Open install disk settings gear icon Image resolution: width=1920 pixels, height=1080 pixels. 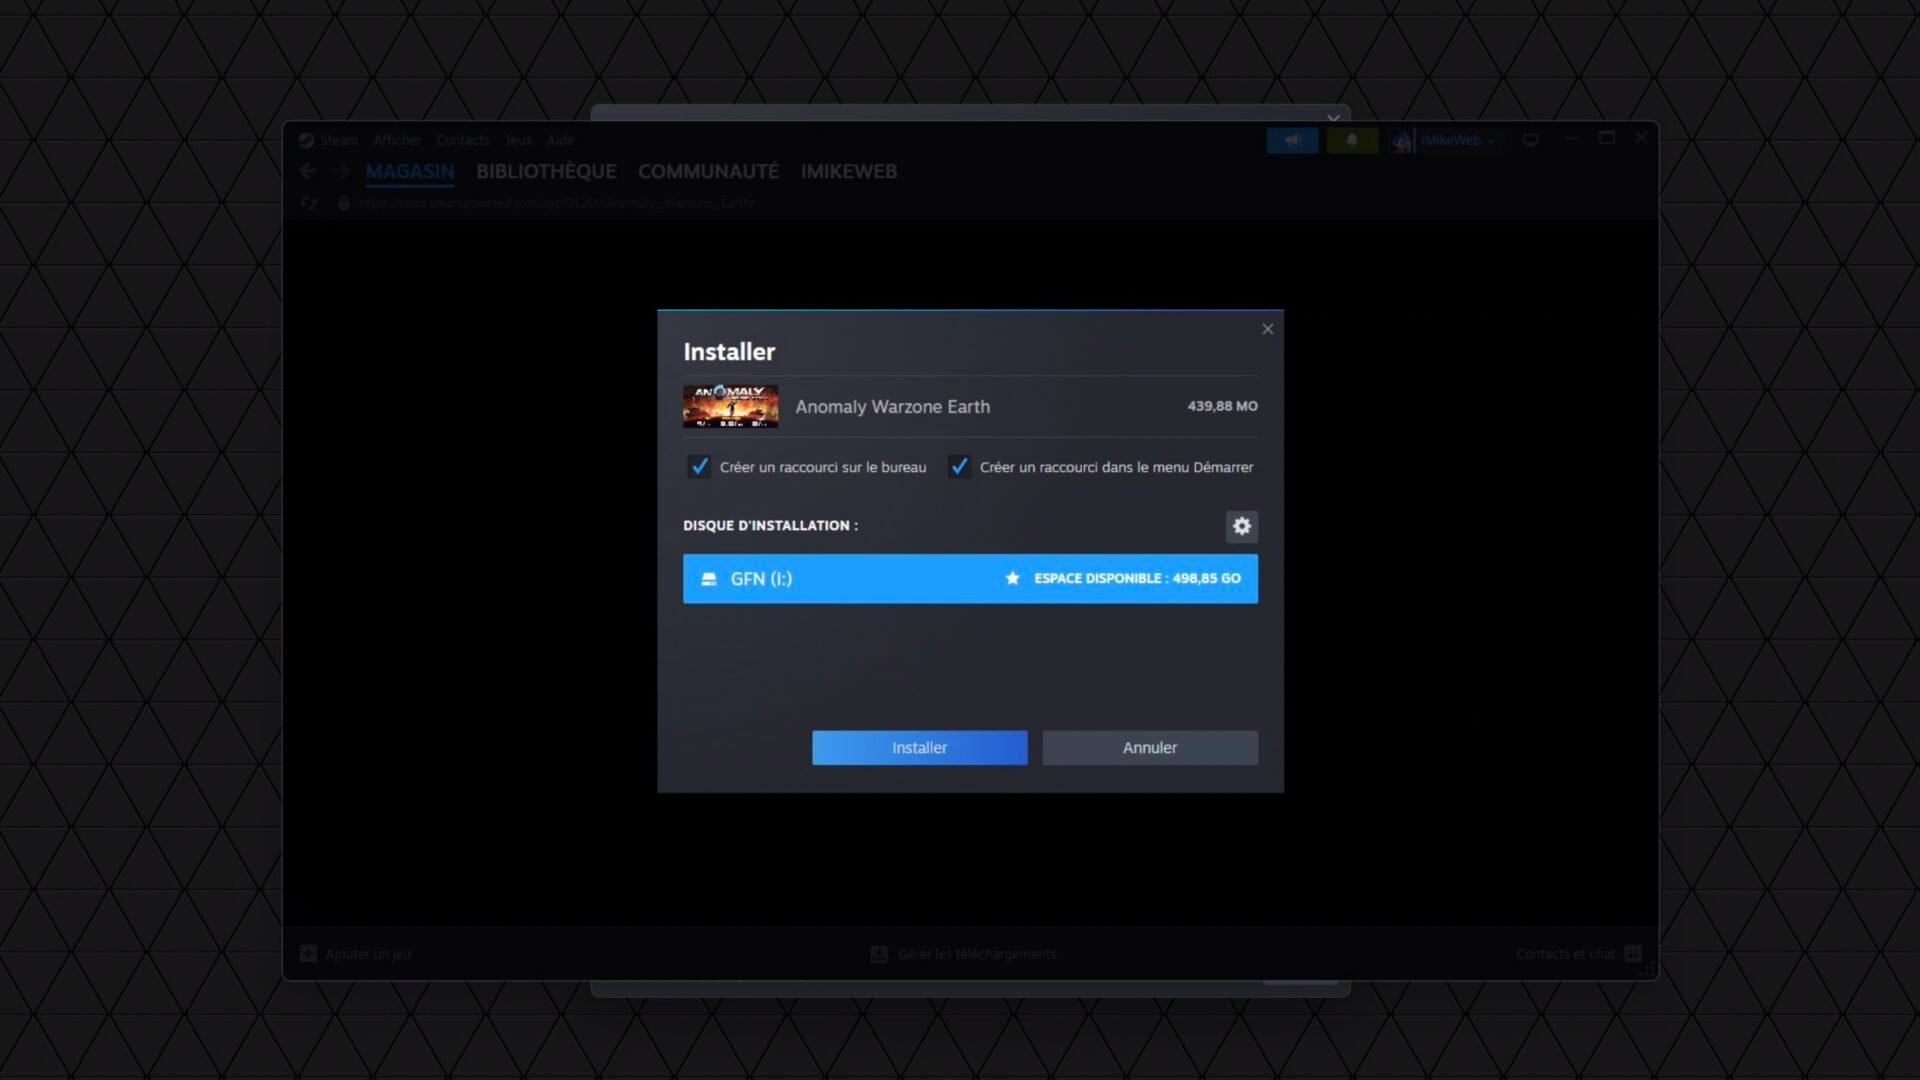(1241, 526)
